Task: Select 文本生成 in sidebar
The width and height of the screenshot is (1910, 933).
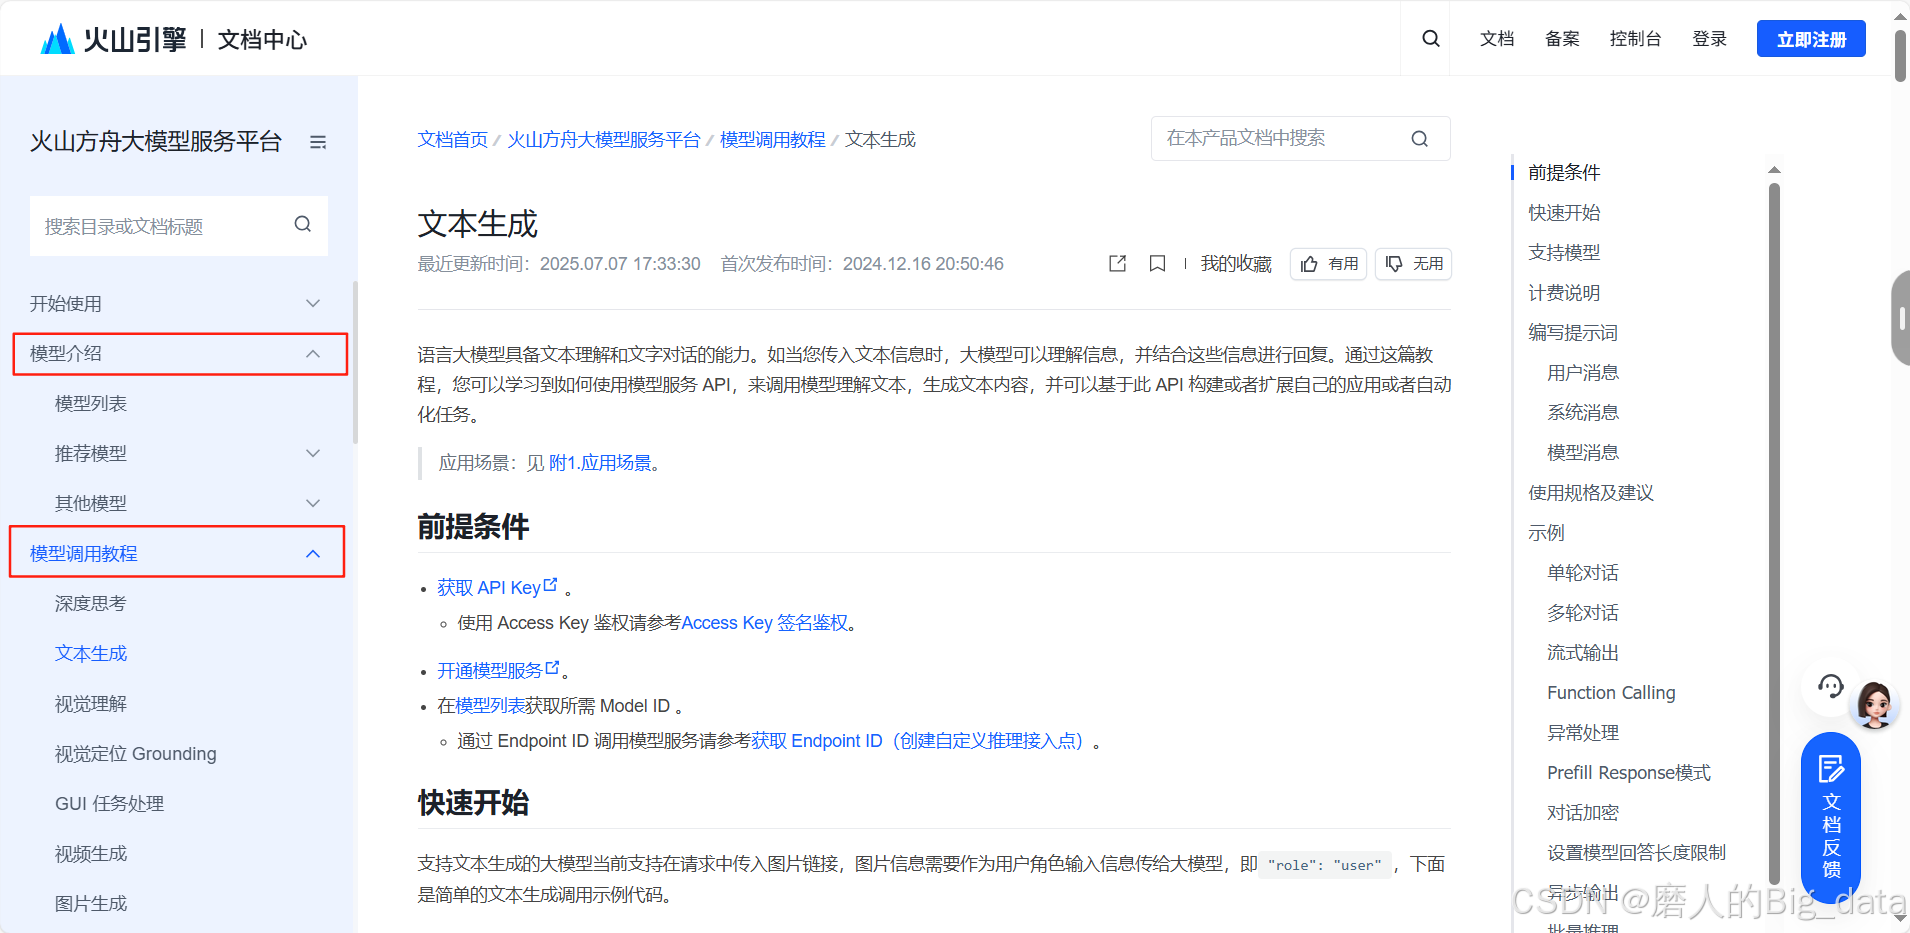Action: click(91, 653)
